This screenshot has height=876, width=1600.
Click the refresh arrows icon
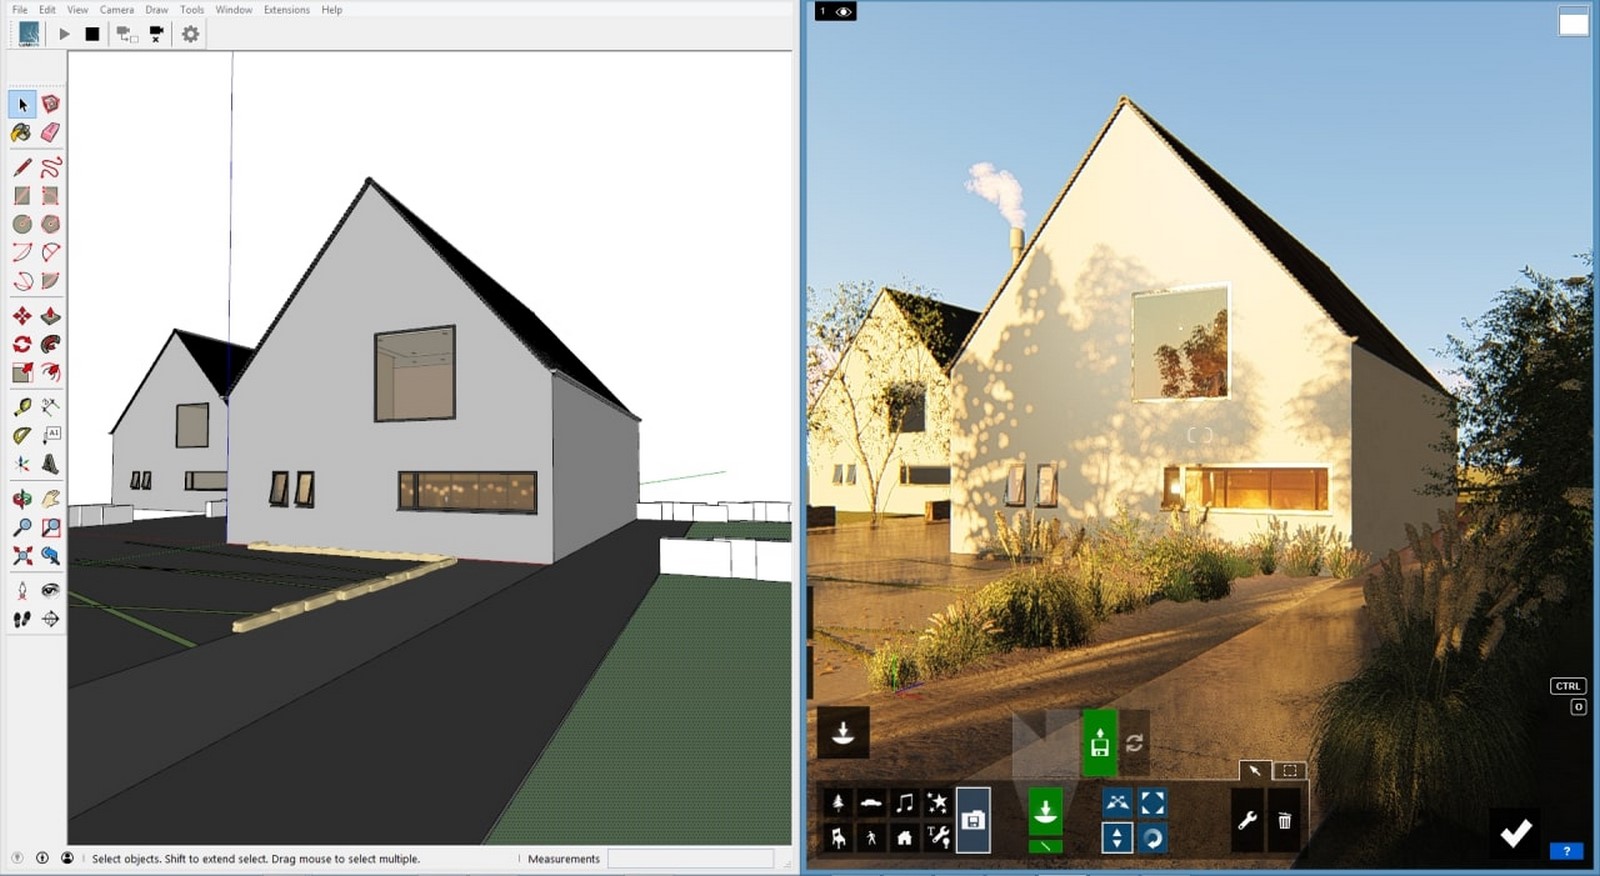(1134, 743)
